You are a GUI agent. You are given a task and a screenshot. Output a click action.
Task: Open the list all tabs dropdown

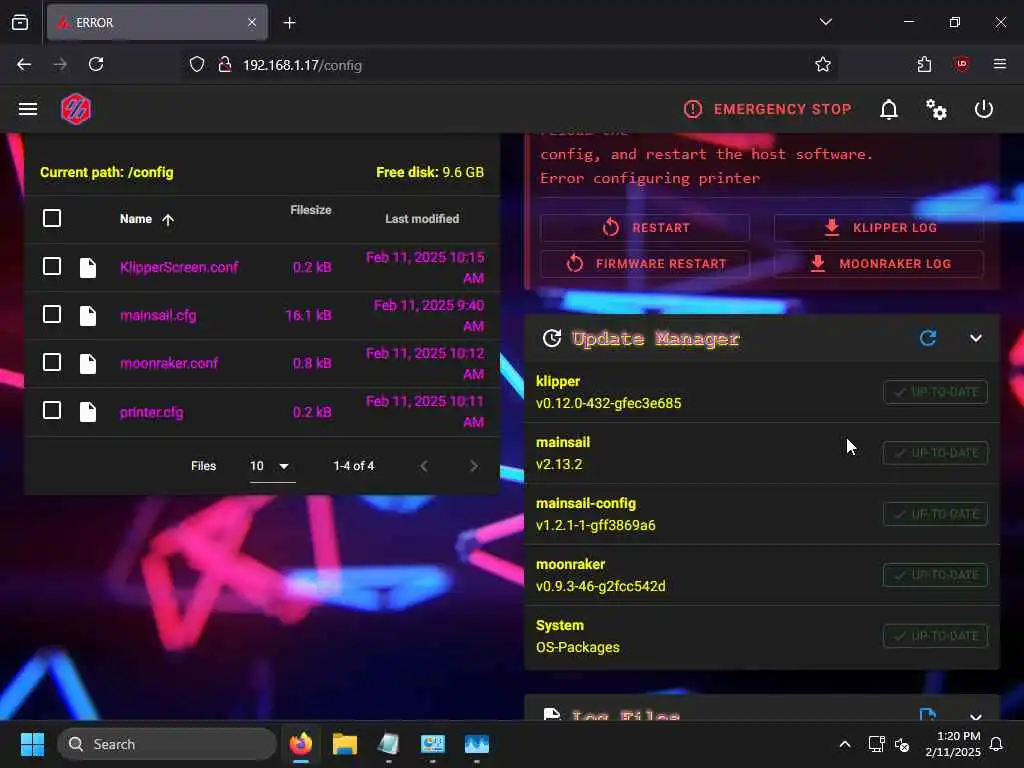click(x=825, y=22)
